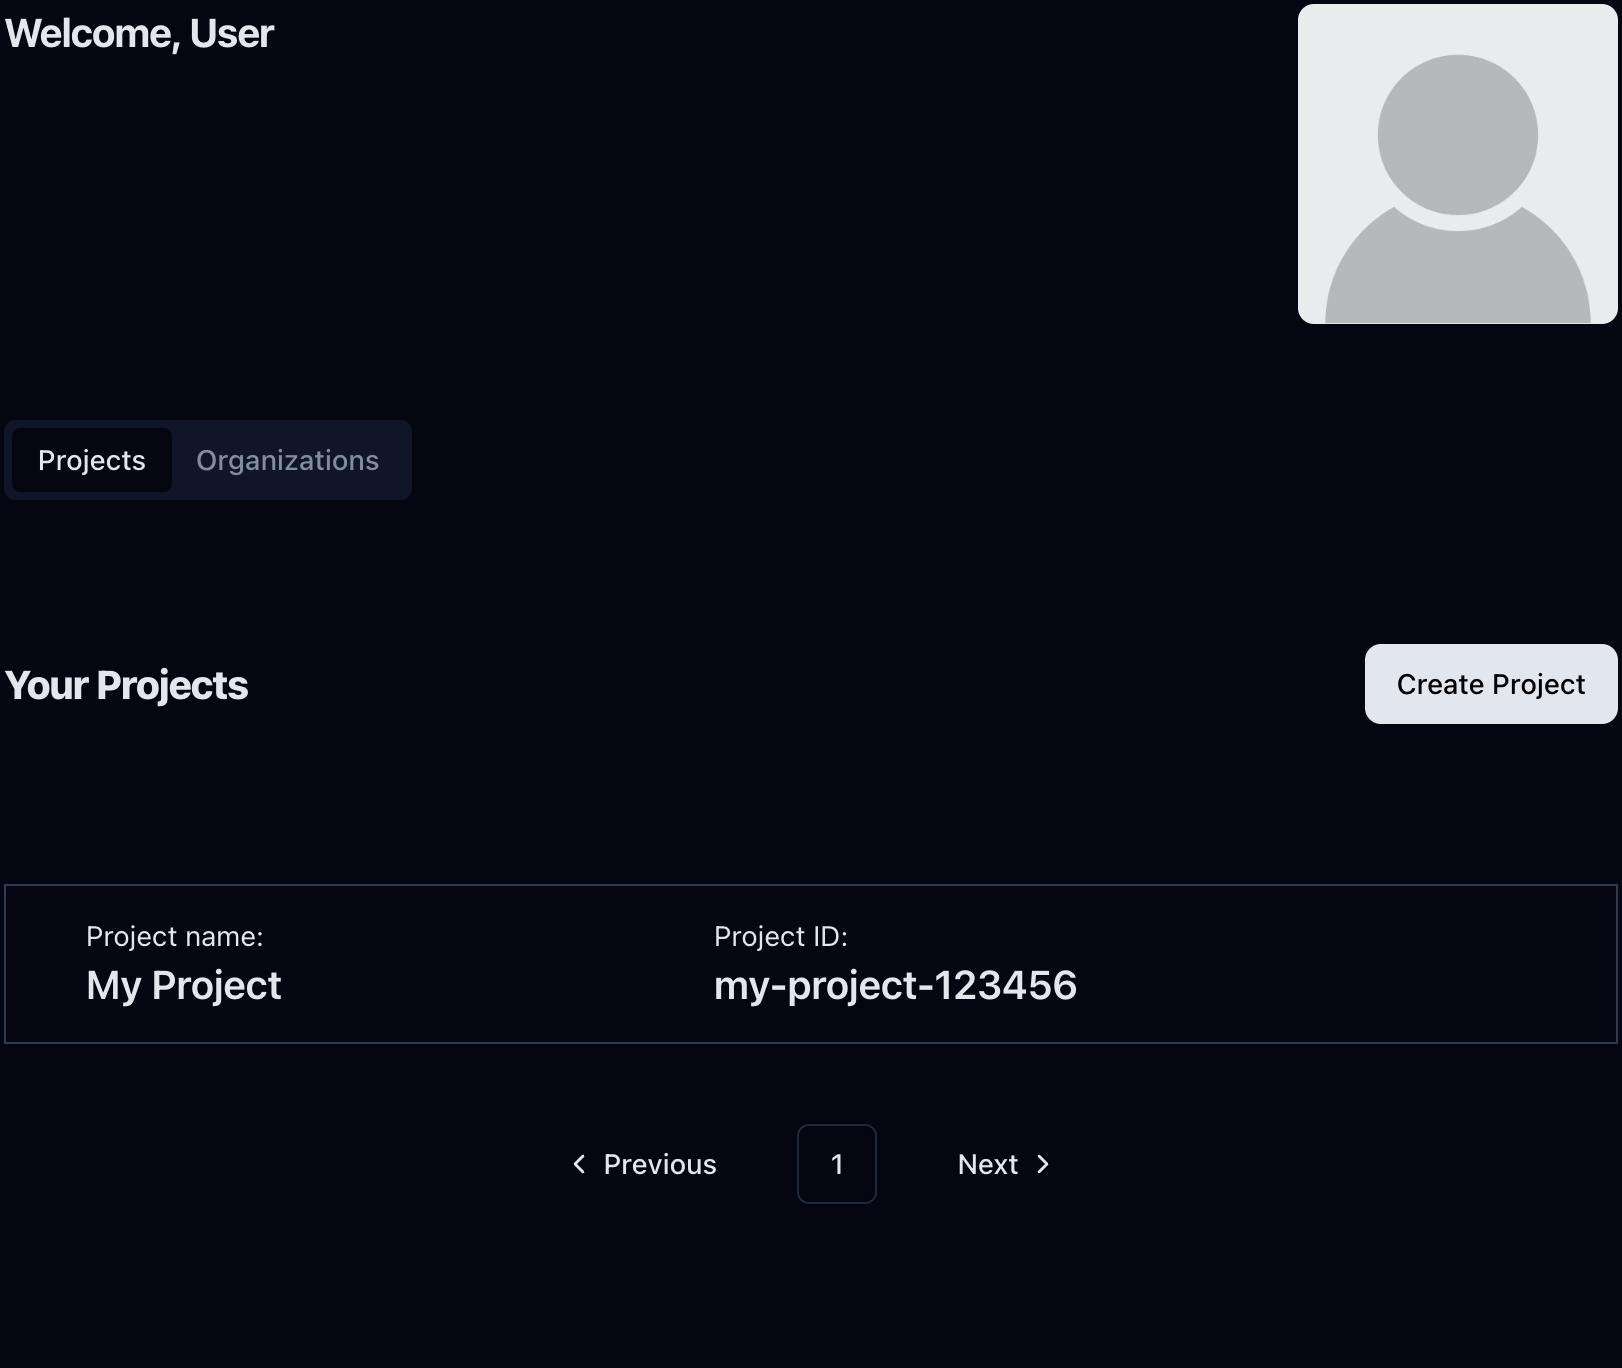Click the "Project ID:" label
The image size is (1622, 1368).
coord(780,937)
